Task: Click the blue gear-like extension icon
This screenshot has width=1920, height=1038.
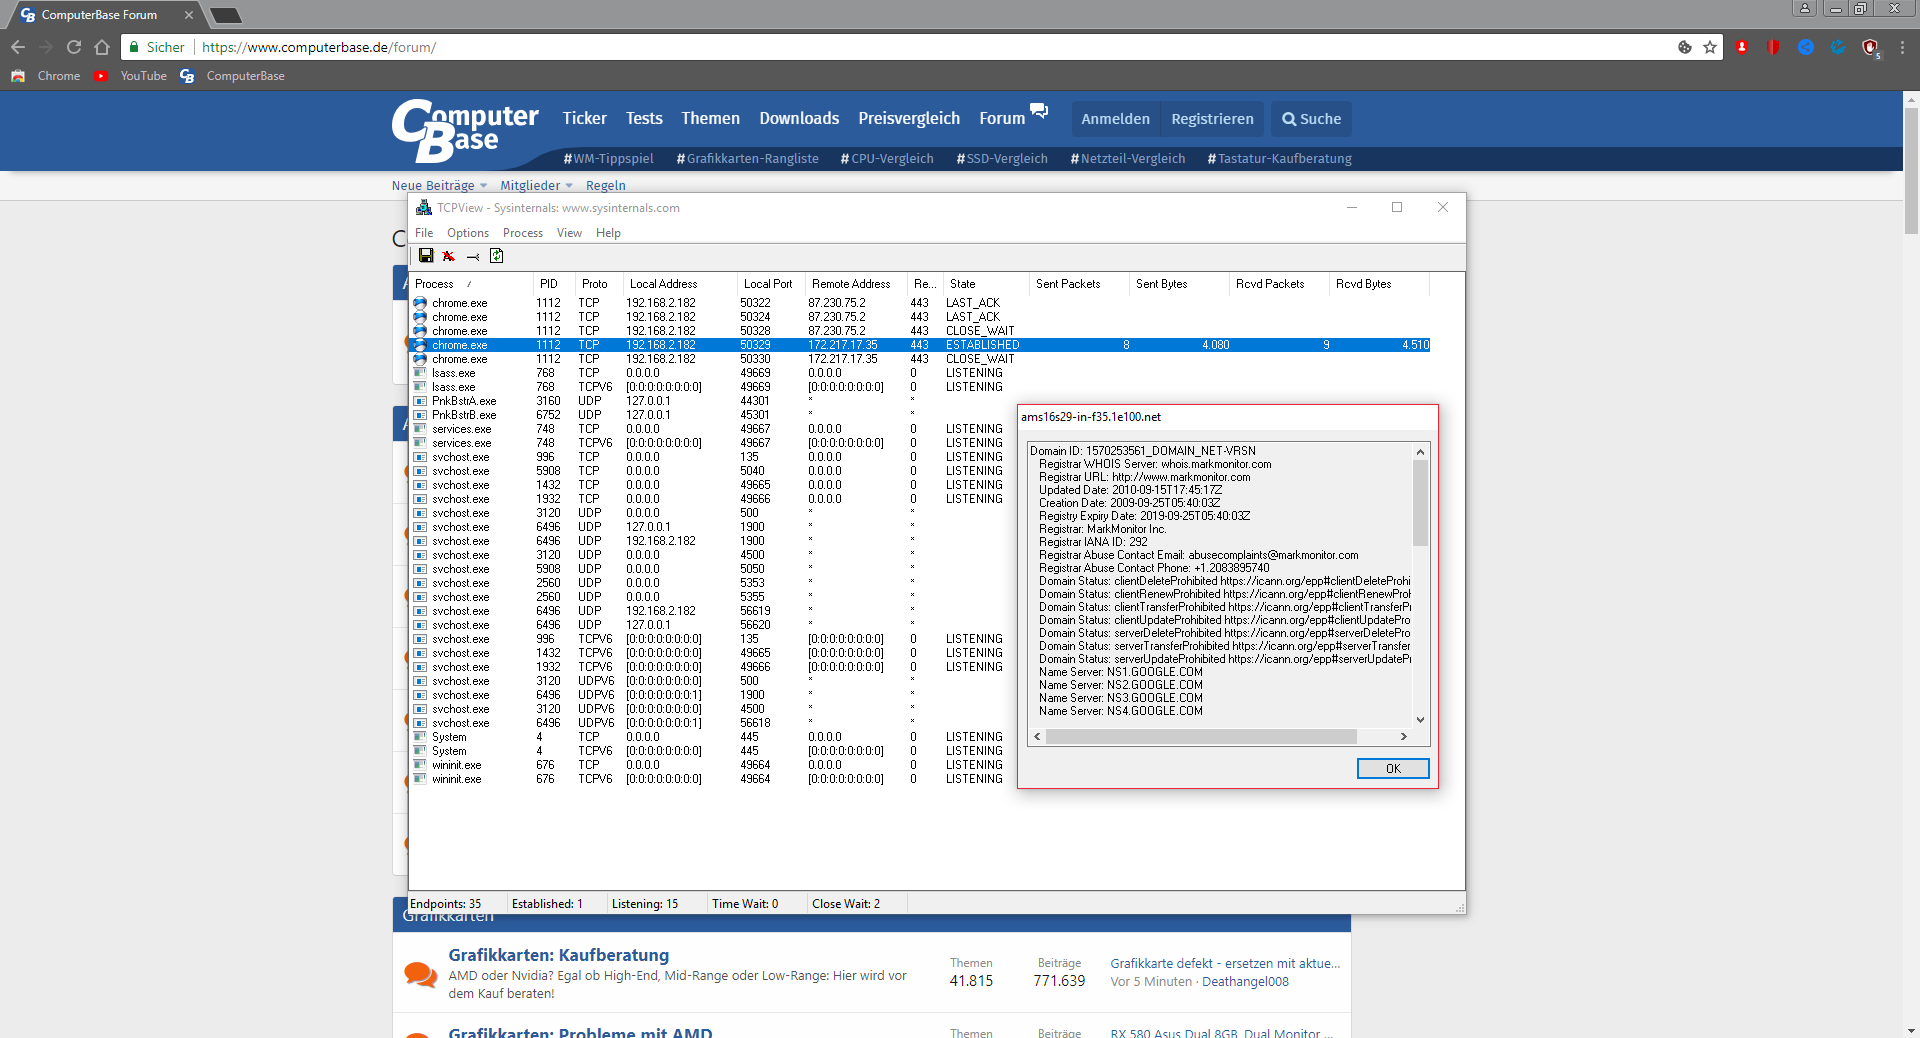Action: pyautogui.click(x=1838, y=47)
